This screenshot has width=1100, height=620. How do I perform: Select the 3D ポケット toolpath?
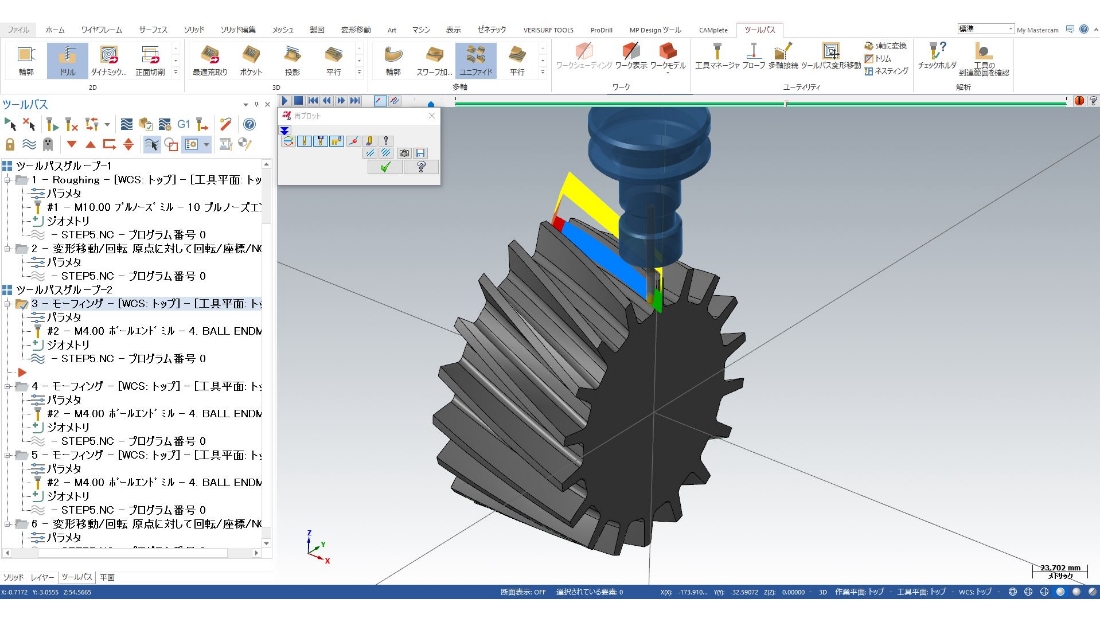pos(250,60)
